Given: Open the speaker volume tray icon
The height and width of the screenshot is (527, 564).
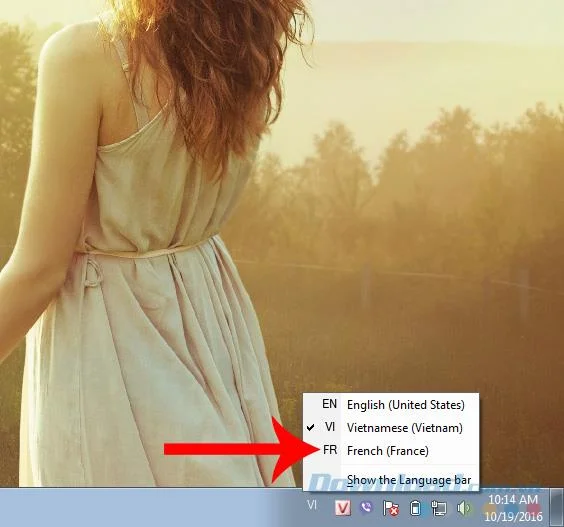Looking at the screenshot, I should tap(463, 508).
